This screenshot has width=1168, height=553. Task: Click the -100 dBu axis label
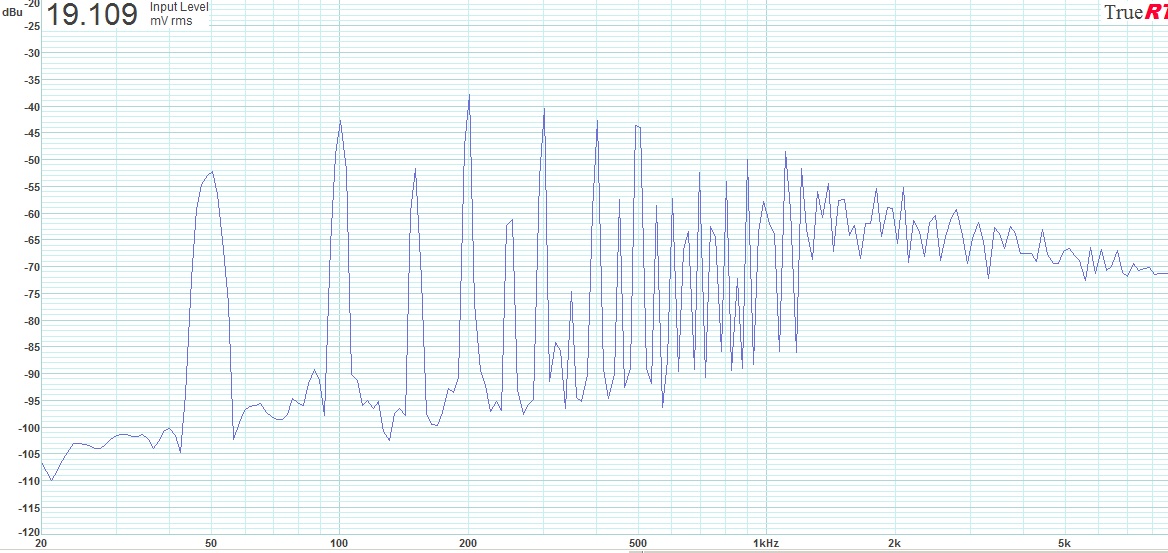27,429
